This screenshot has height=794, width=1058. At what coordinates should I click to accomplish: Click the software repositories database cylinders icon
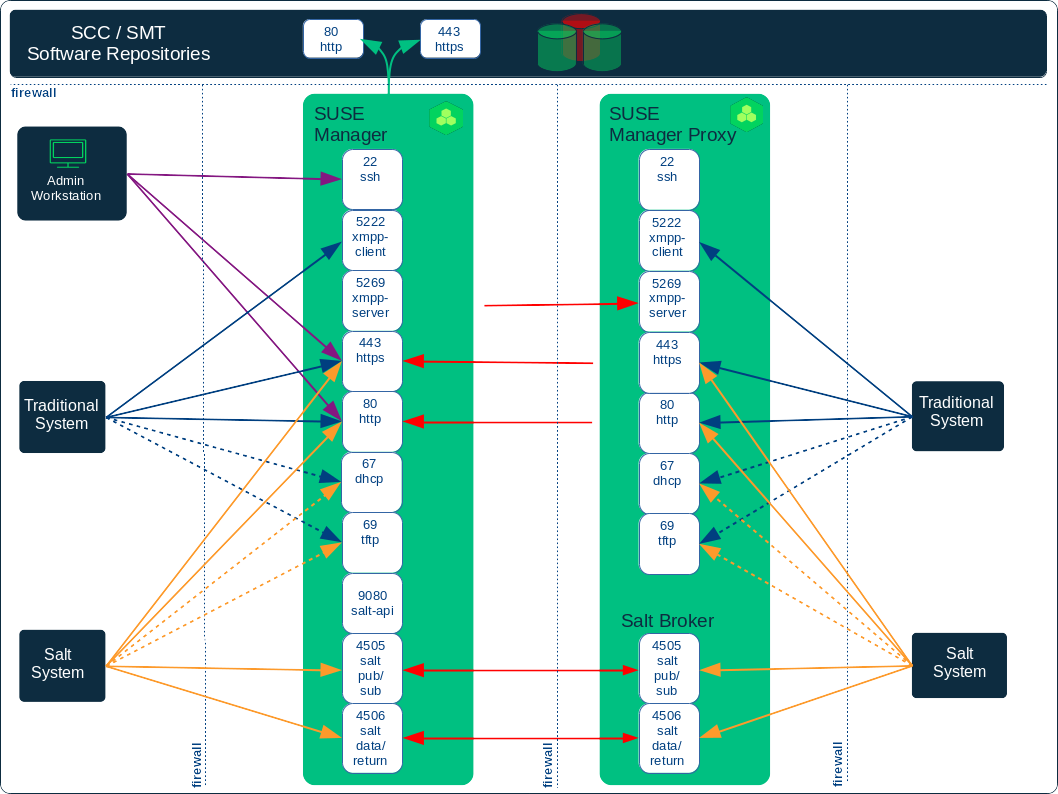tap(579, 43)
